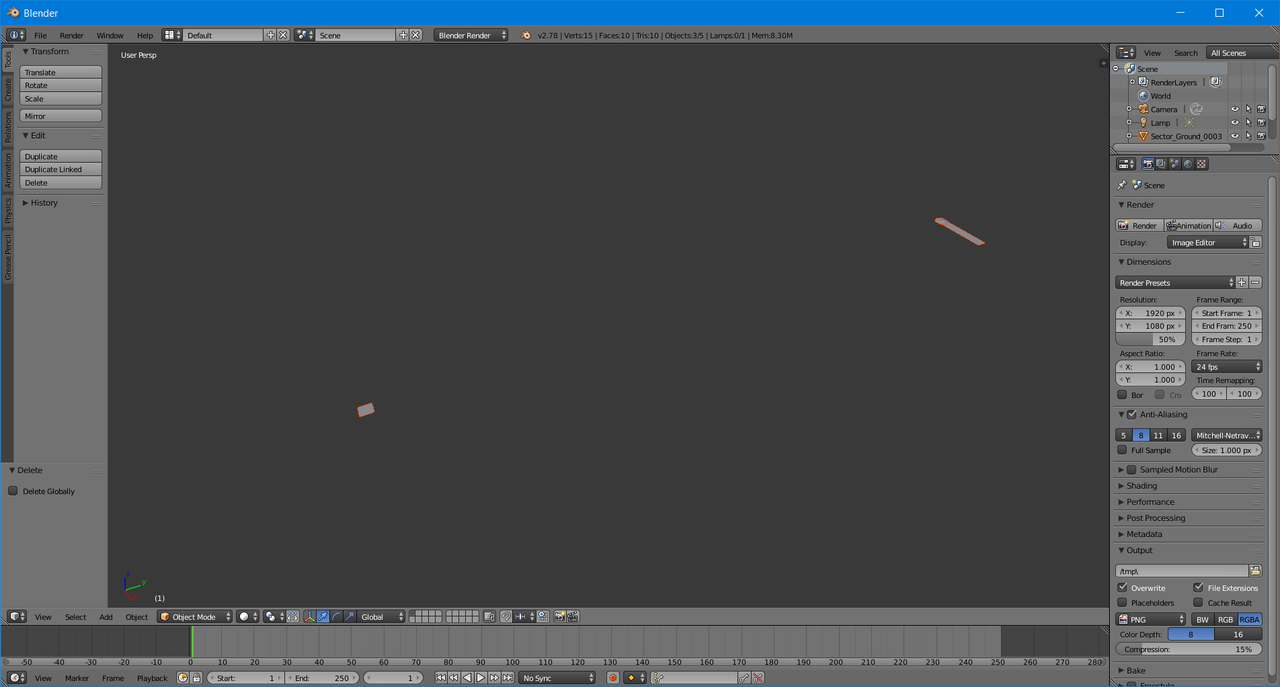The width and height of the screenshot is (1280, 687).
Task: Open the Add menu in viewport header
Action: (106, 617)
